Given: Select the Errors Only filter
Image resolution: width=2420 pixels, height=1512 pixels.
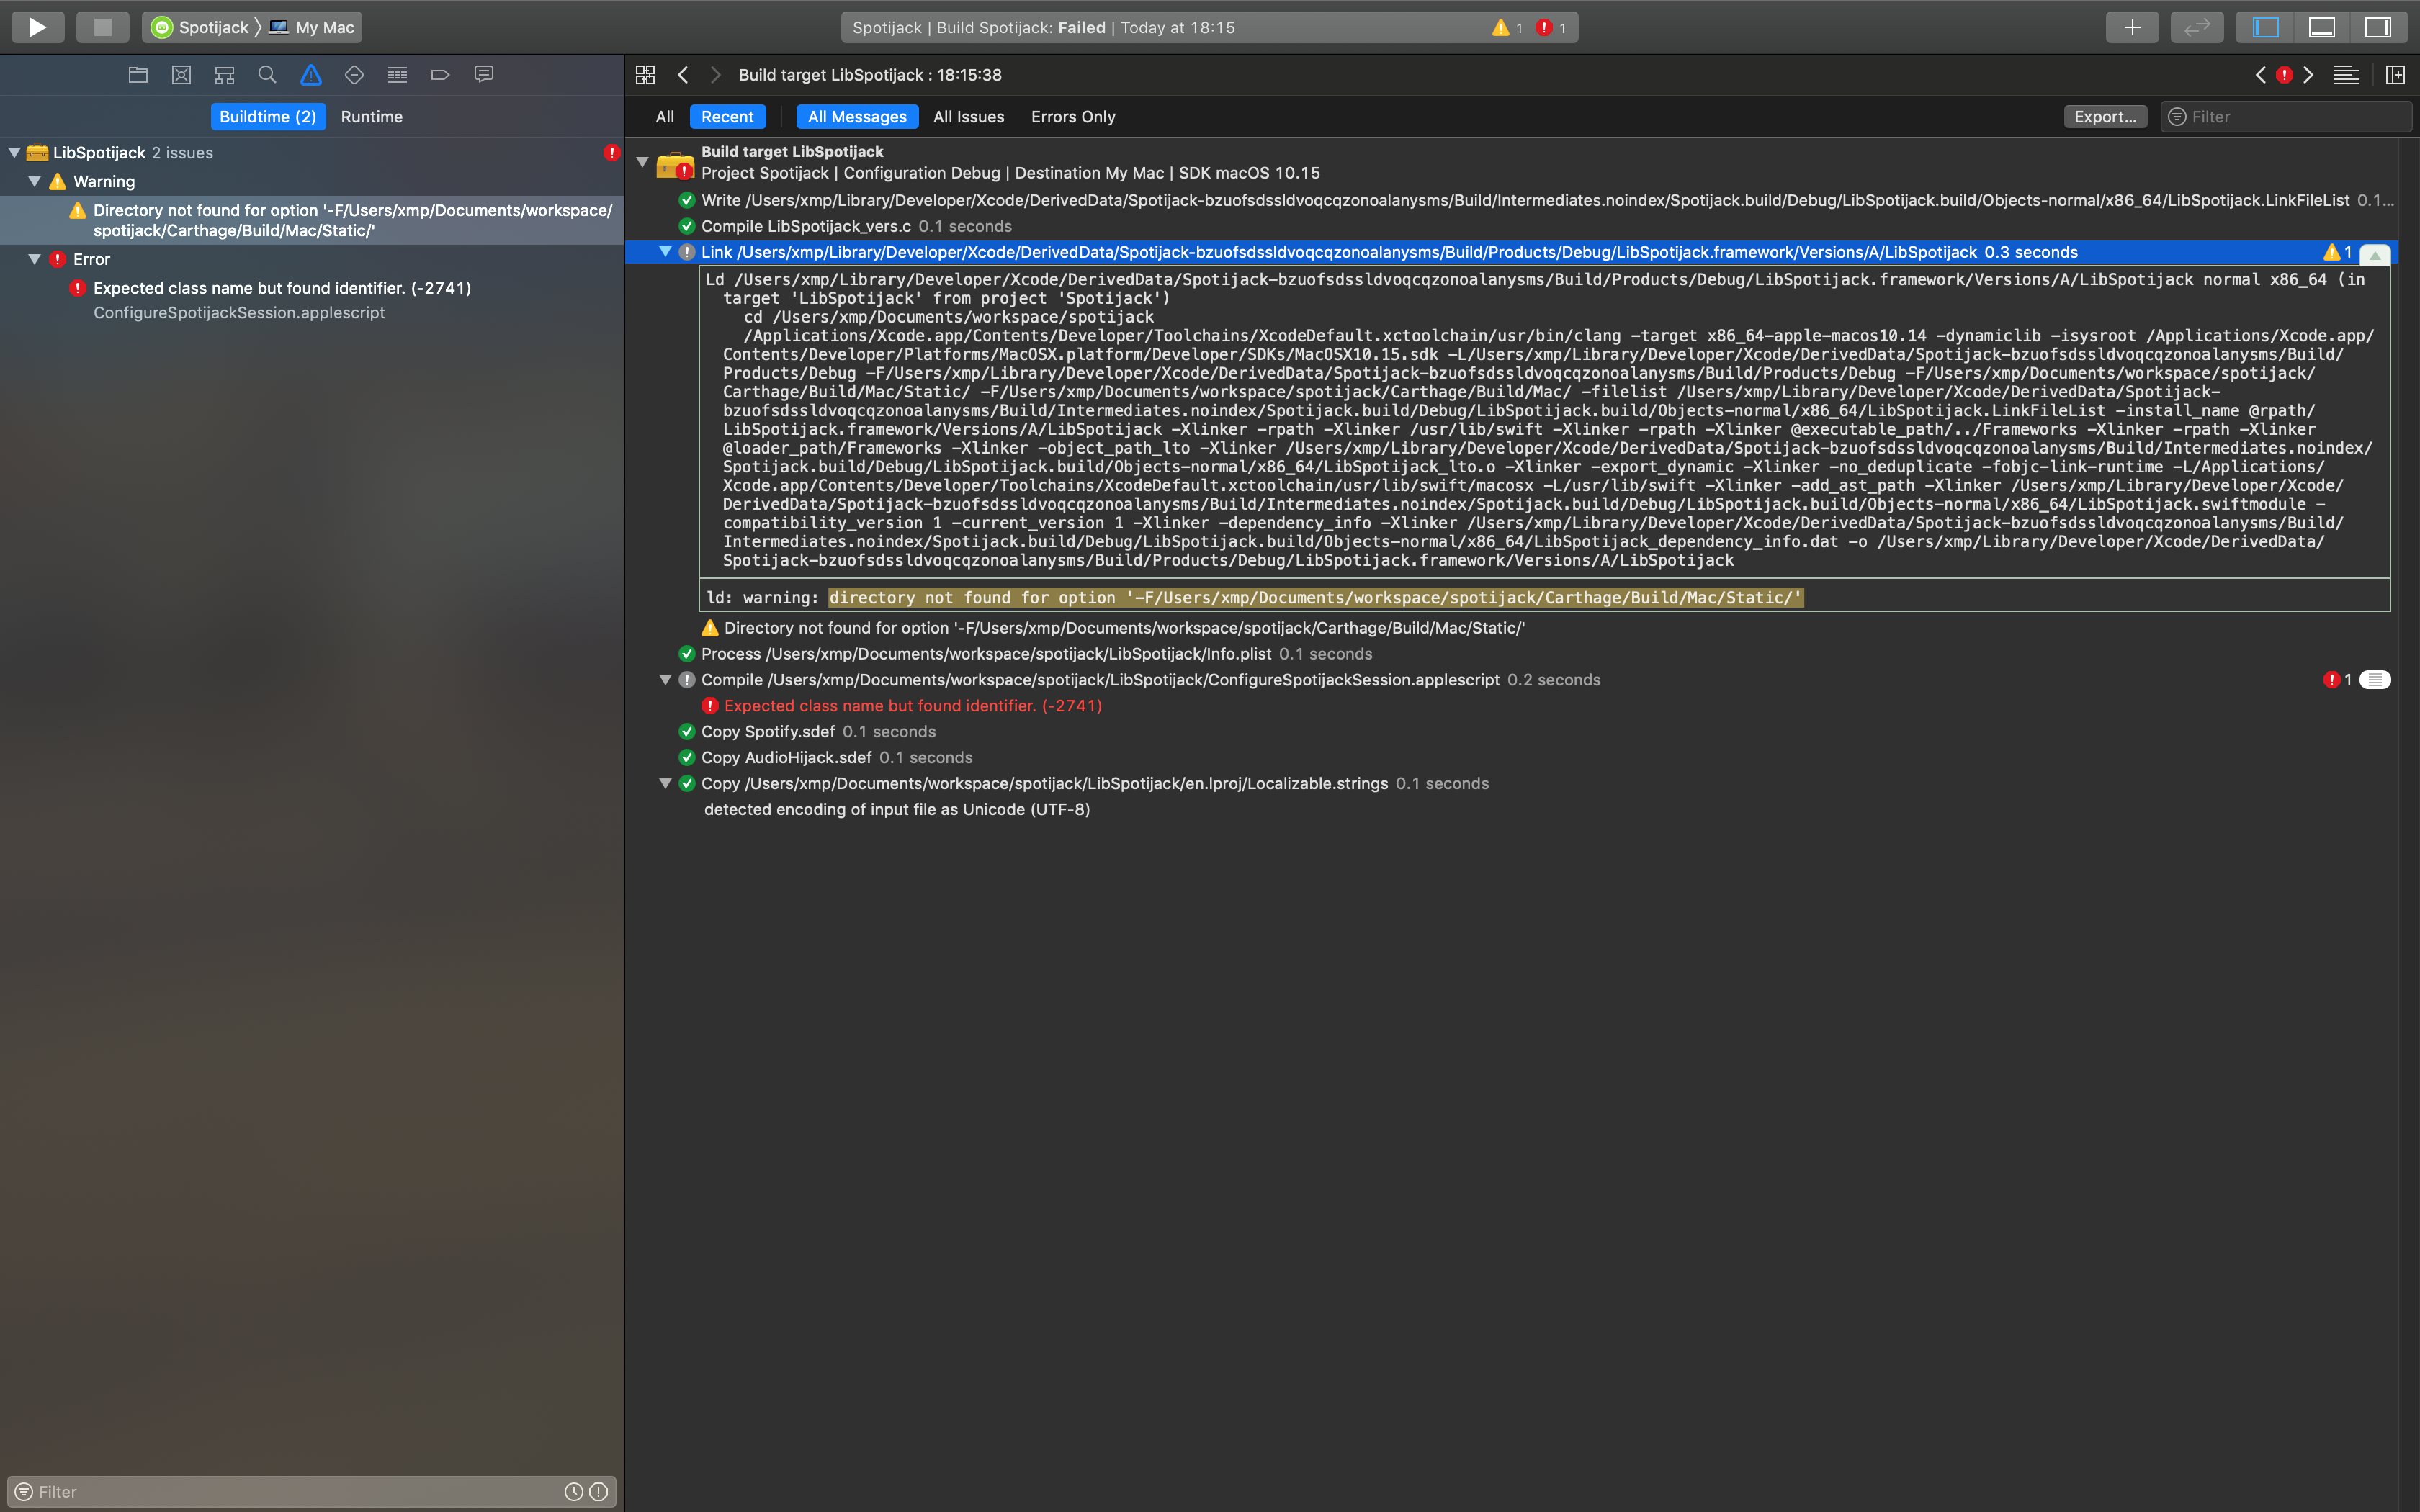Looking at the screenshot, I should click(1072, 117).
